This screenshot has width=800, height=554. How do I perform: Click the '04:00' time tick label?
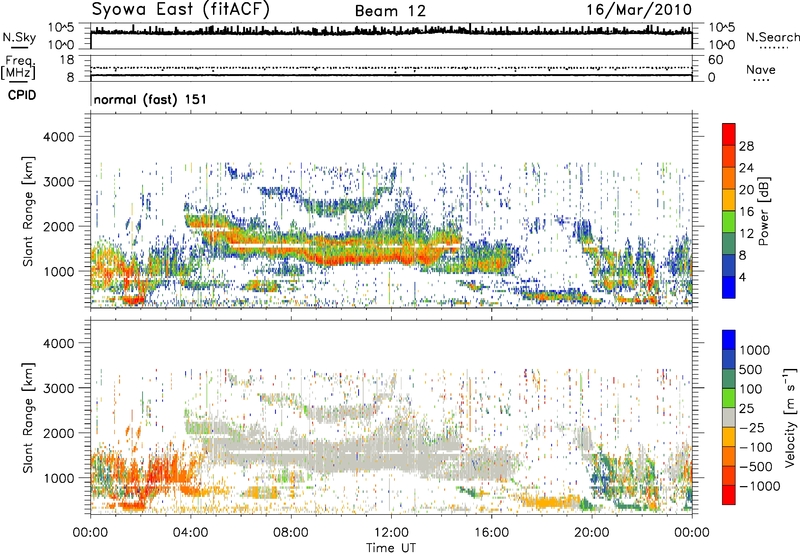click(190, 533)
